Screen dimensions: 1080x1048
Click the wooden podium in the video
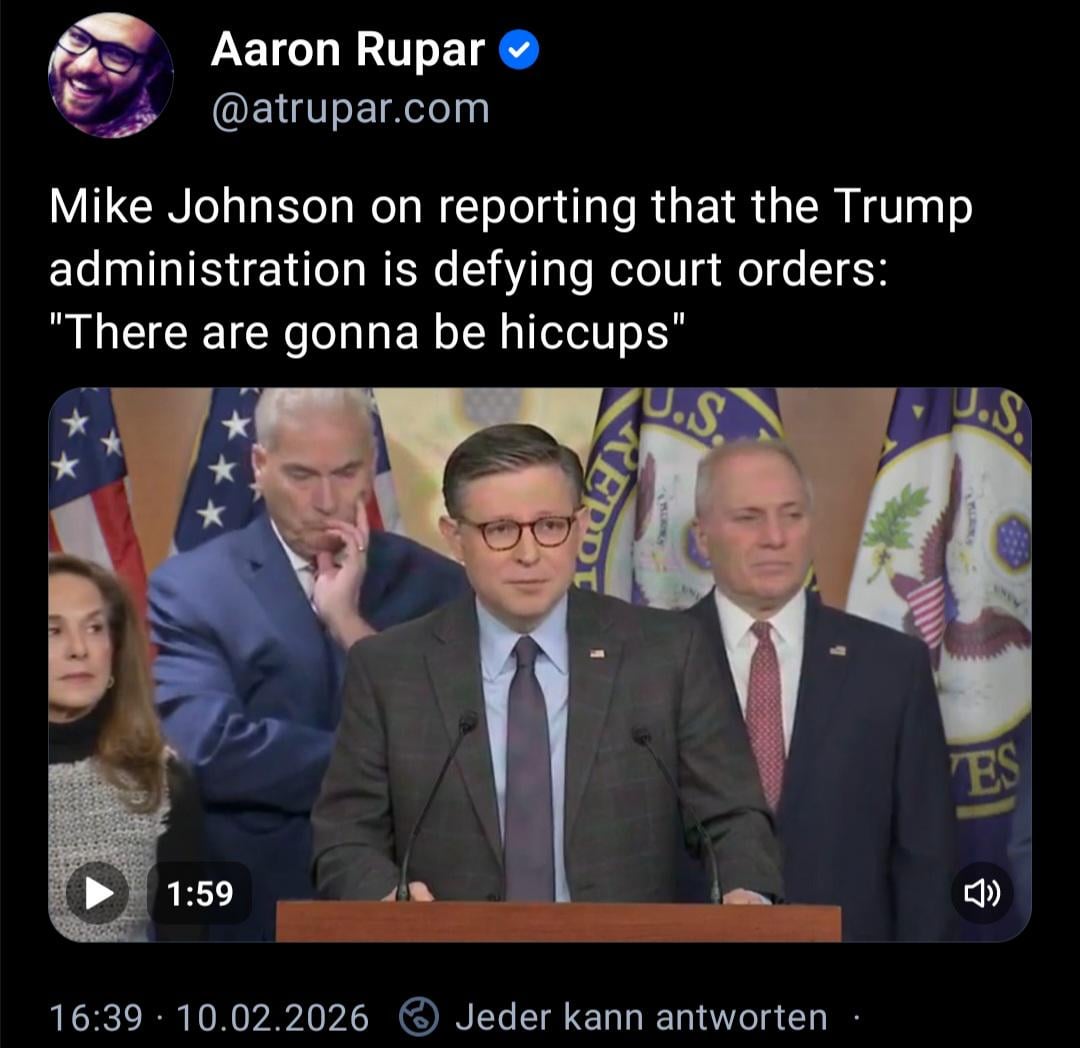coord(559,923)
